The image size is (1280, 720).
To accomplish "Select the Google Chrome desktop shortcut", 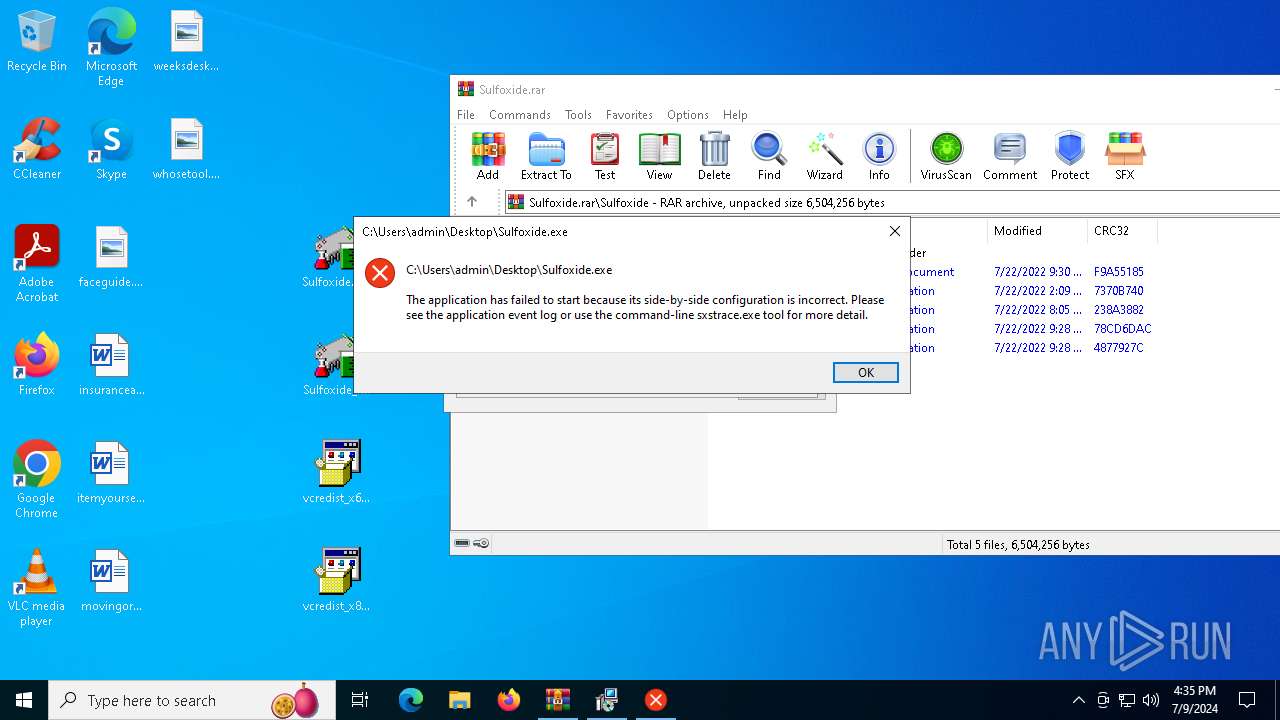I will (x=37, y=480).
